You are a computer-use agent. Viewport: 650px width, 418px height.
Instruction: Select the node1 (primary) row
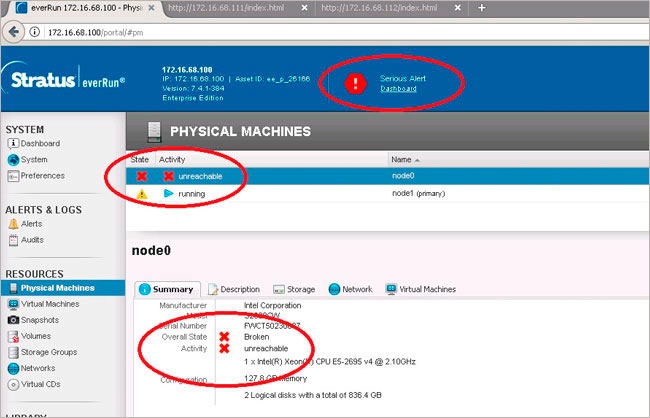388,194
